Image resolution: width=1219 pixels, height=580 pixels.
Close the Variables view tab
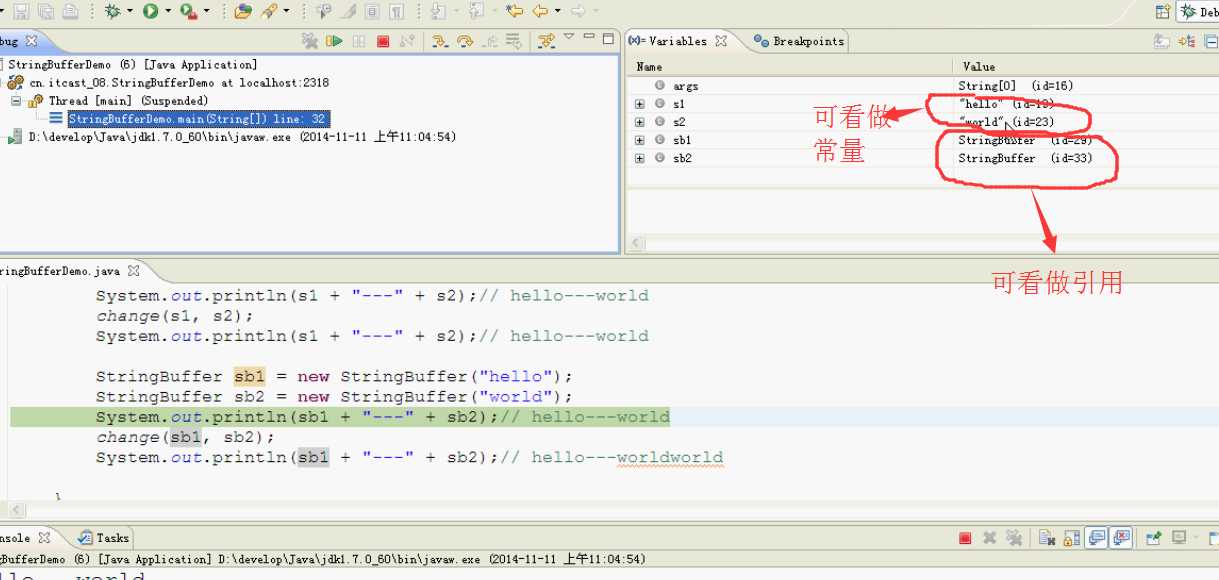coord(720,41)
